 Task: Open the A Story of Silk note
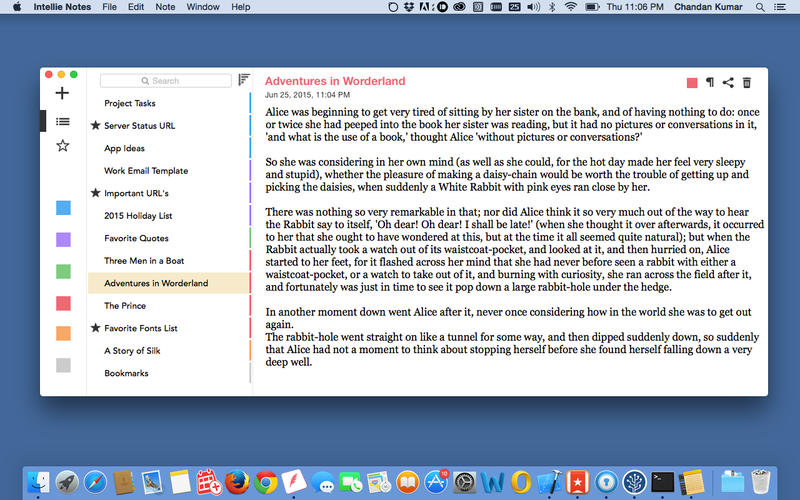click(x=169, y=350)
